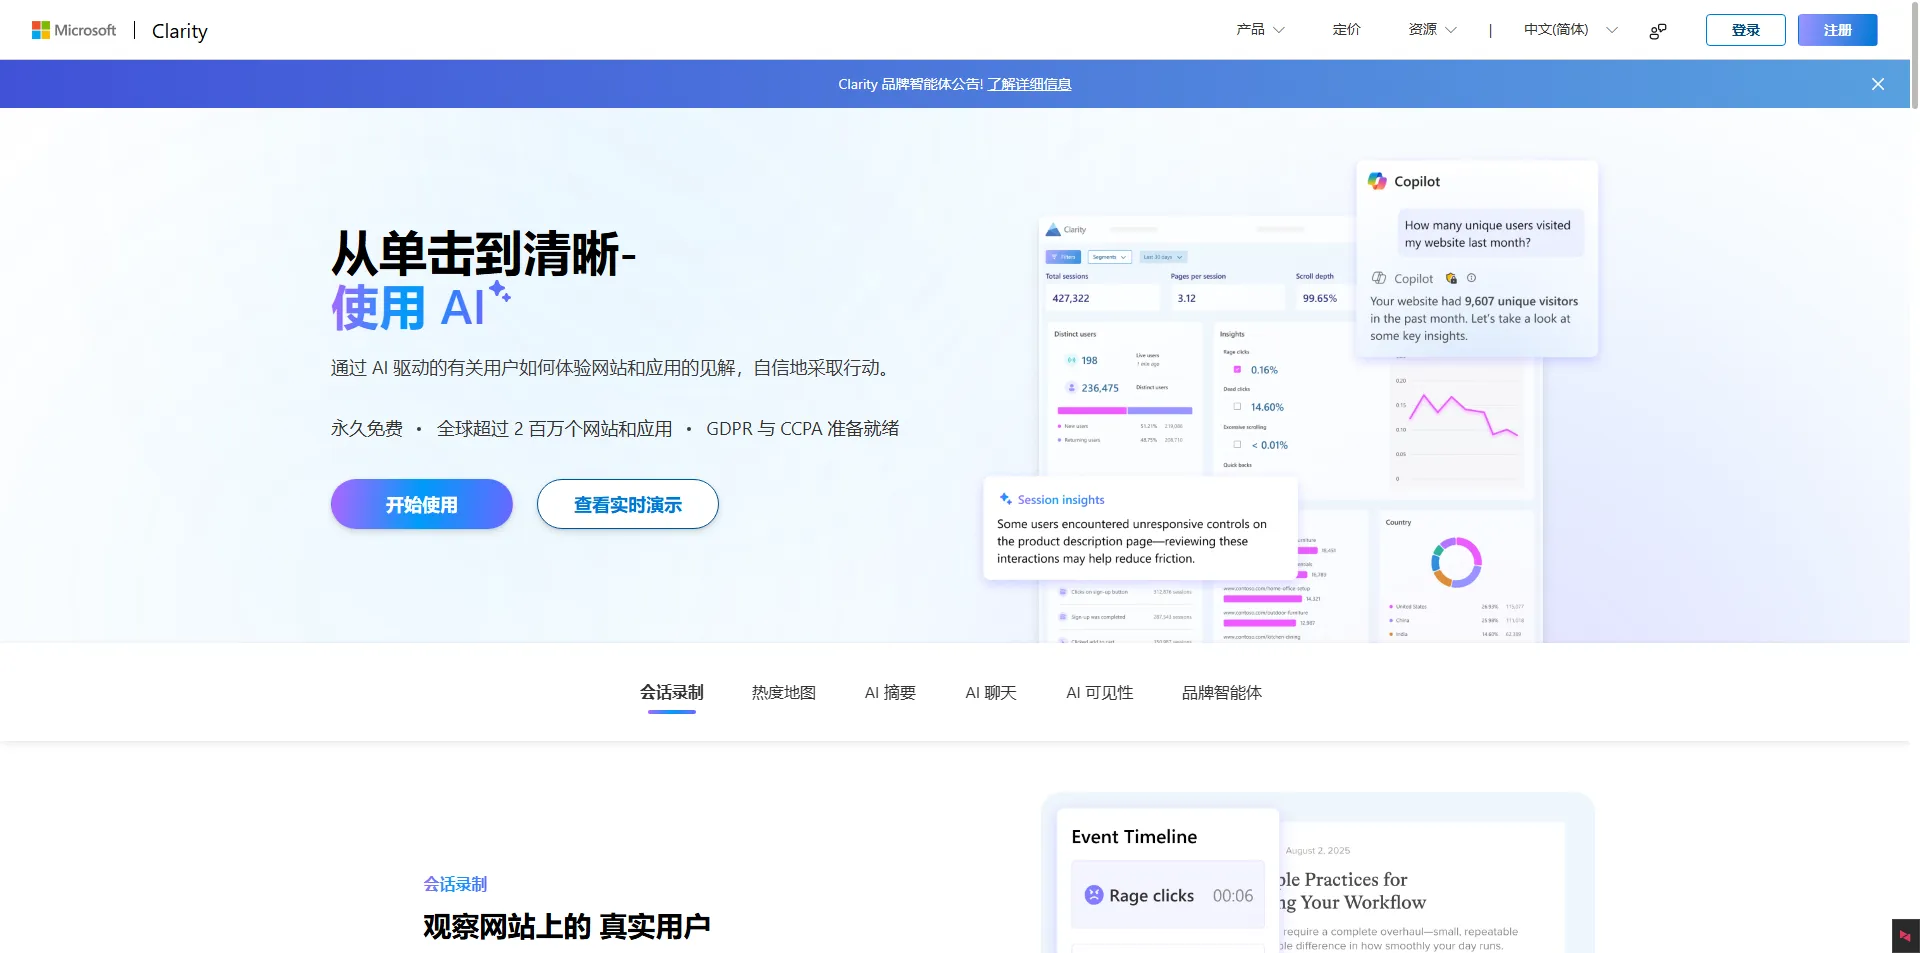Image resolution: width=1920 pixels, height=953 pixels.
Task: Click the Rage clicks face icon
Action: tap(1094, 895)
